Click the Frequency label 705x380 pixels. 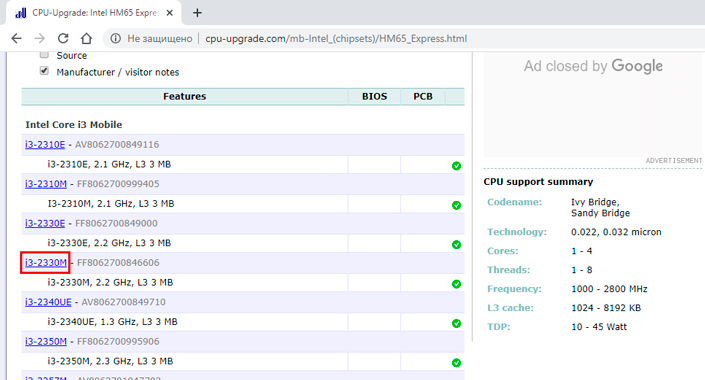(514, 289)
